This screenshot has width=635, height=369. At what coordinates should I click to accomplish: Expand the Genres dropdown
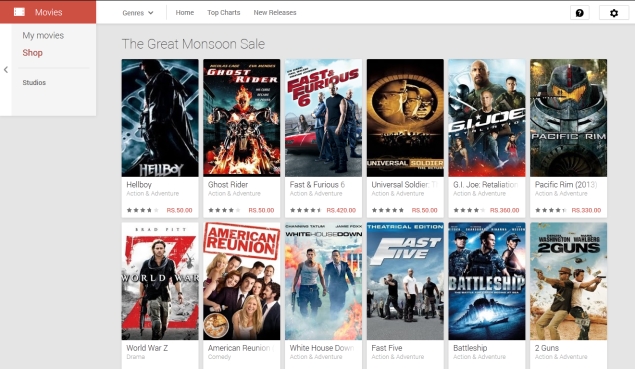[x=138, y=13]
